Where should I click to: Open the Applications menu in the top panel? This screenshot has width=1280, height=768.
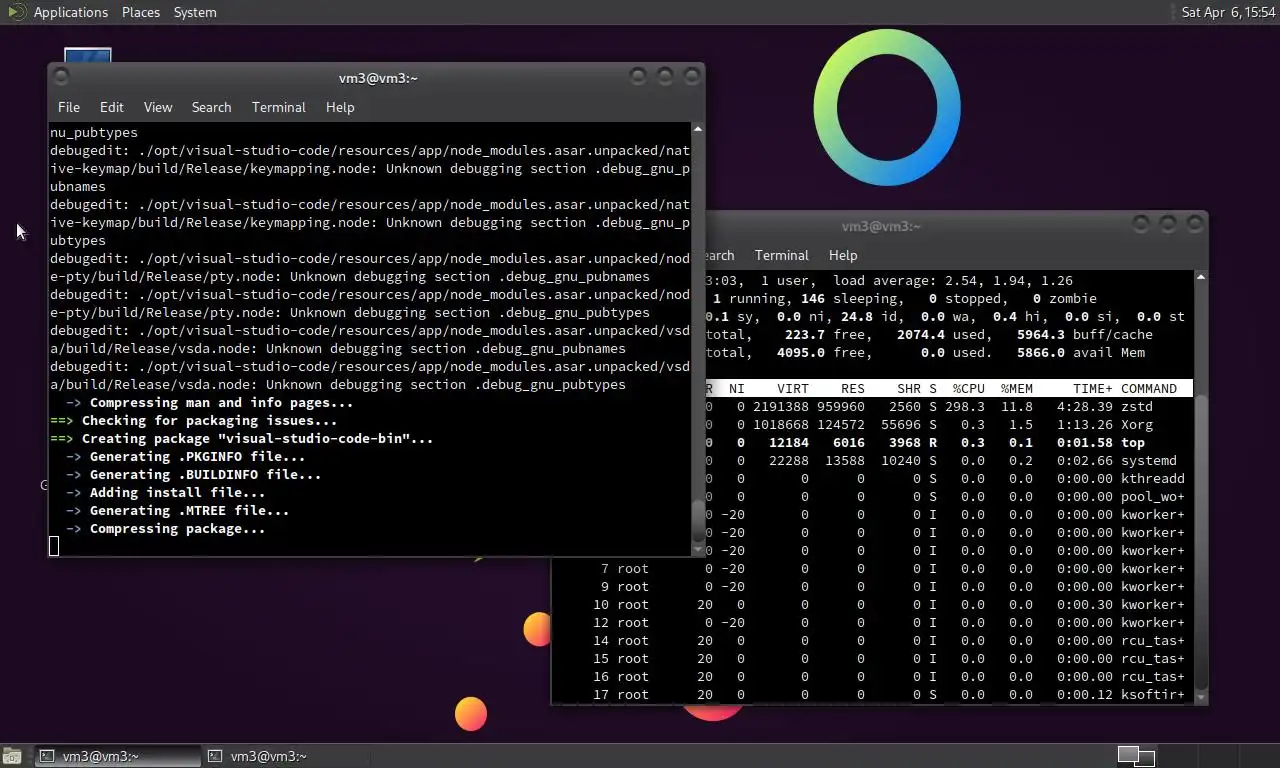[70, 12]
